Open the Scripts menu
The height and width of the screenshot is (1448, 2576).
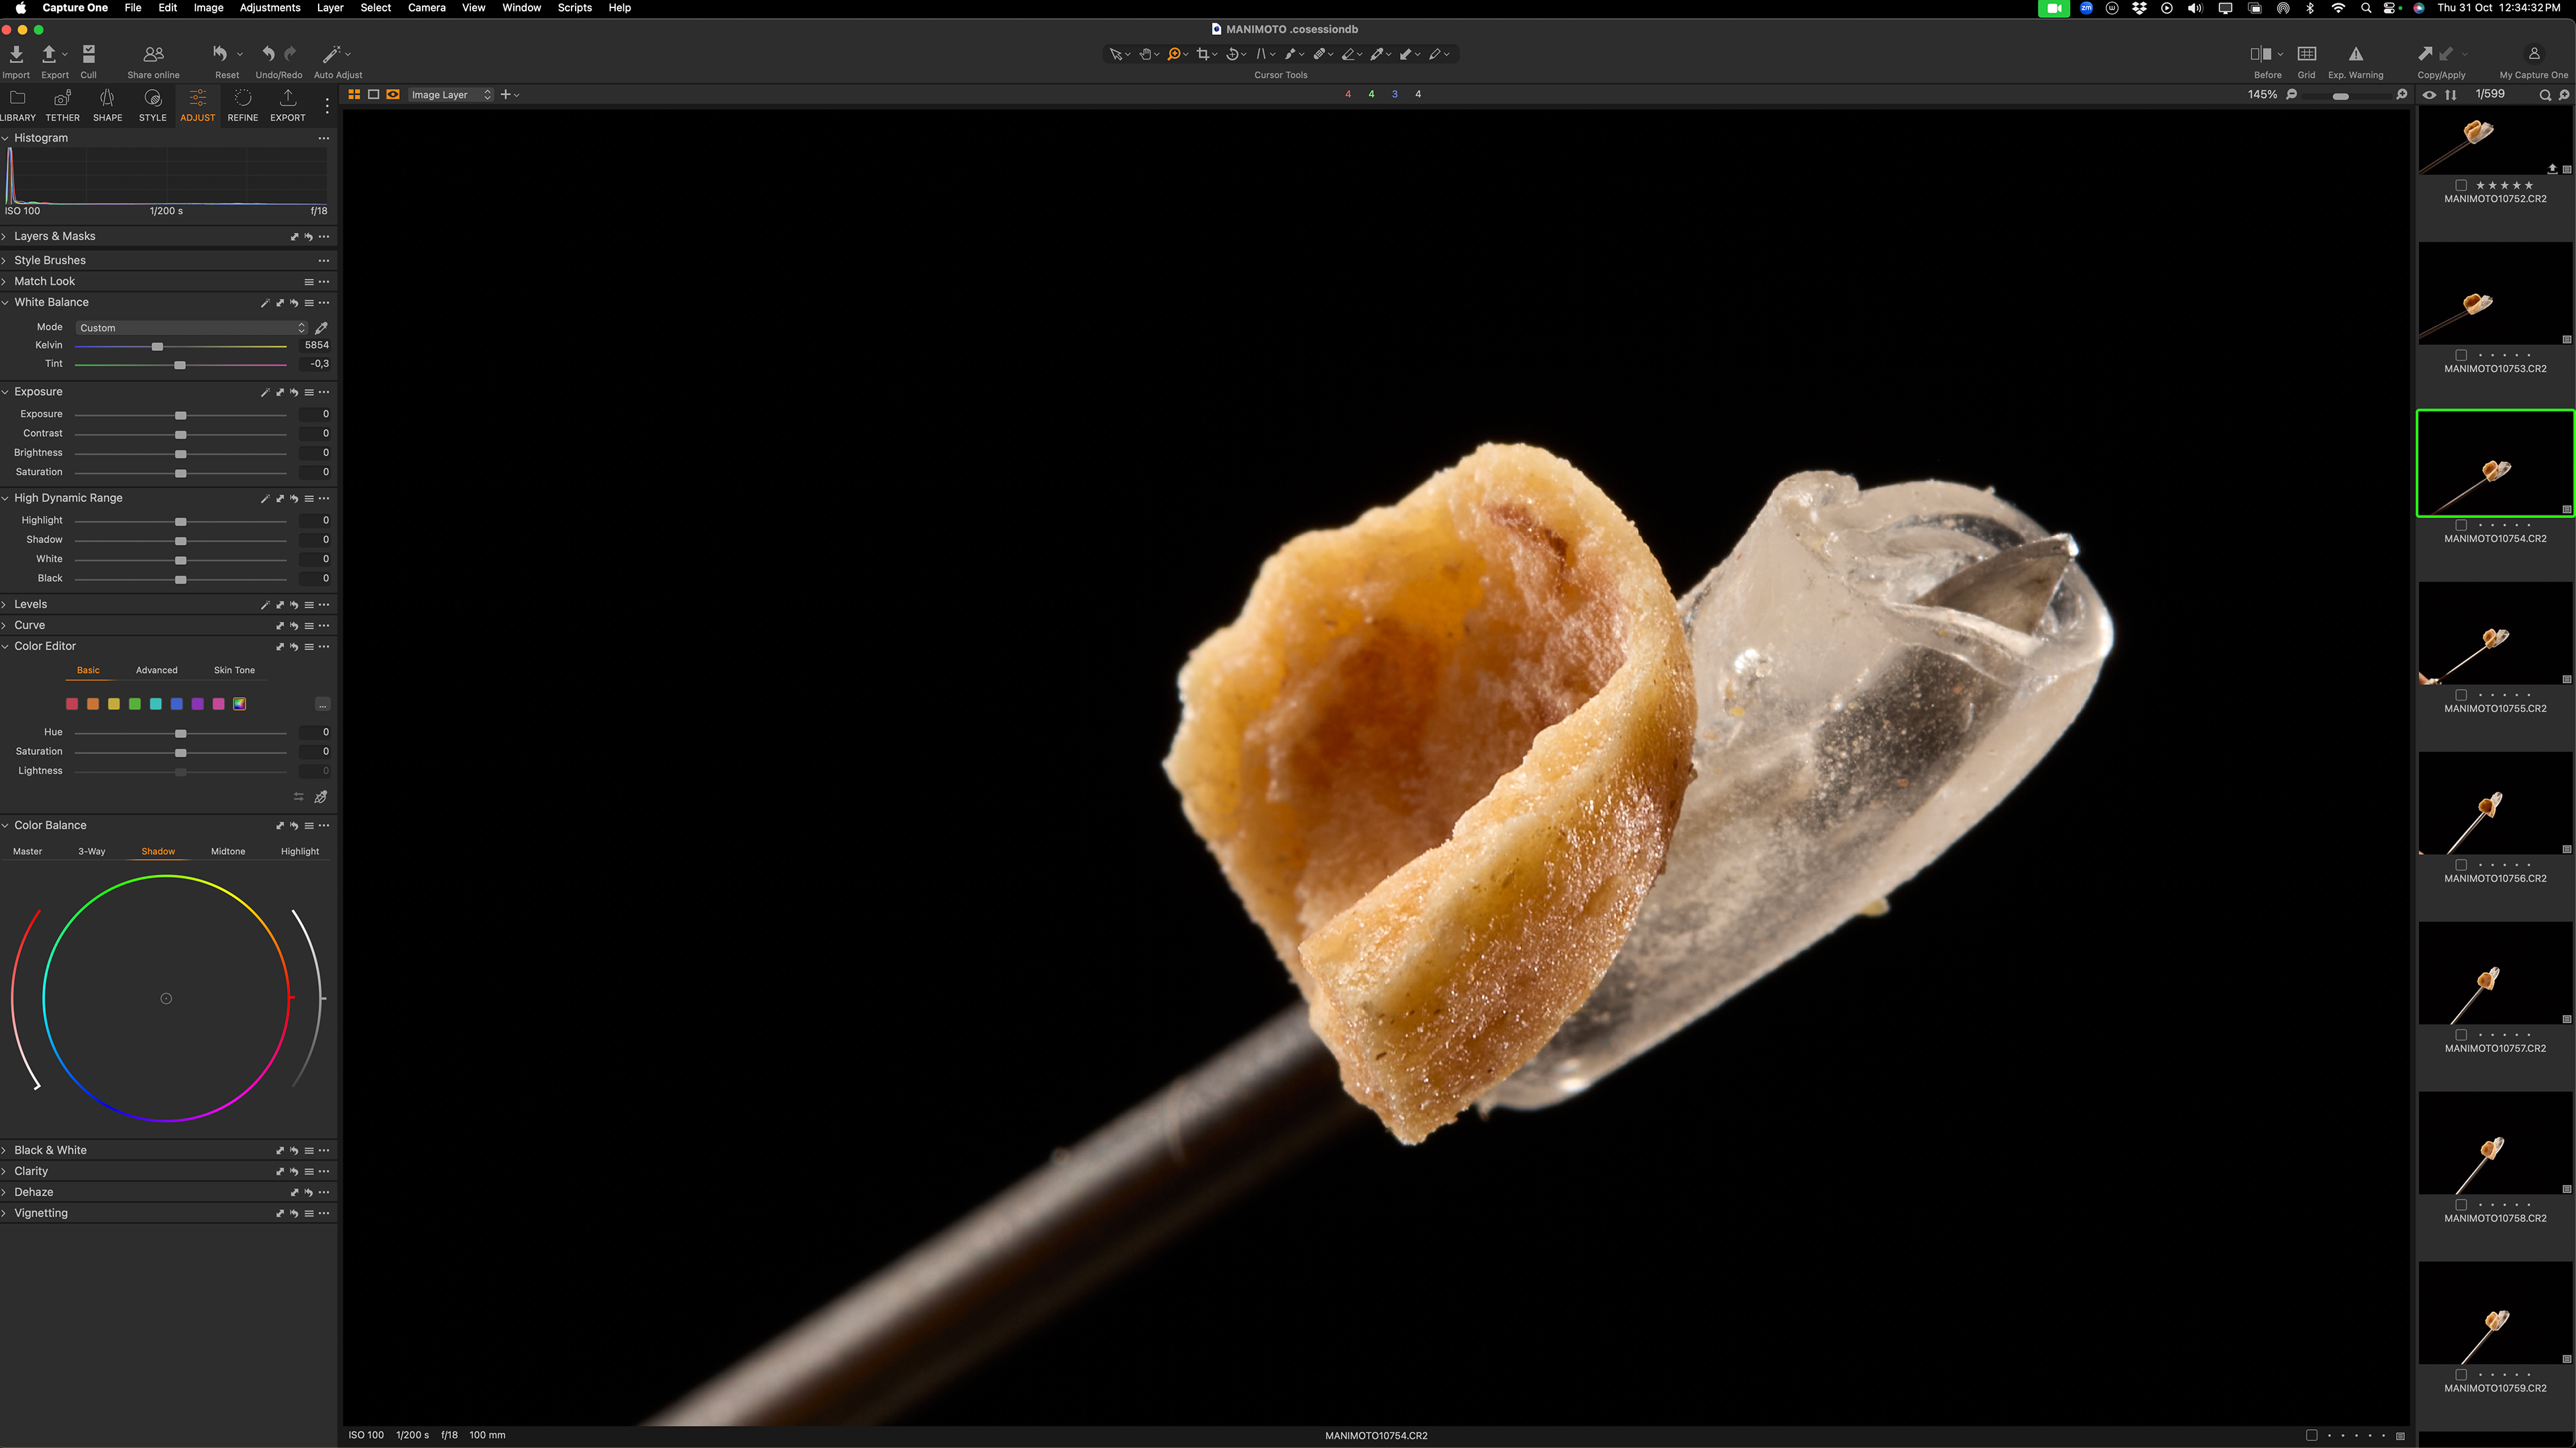click(575, 8)
